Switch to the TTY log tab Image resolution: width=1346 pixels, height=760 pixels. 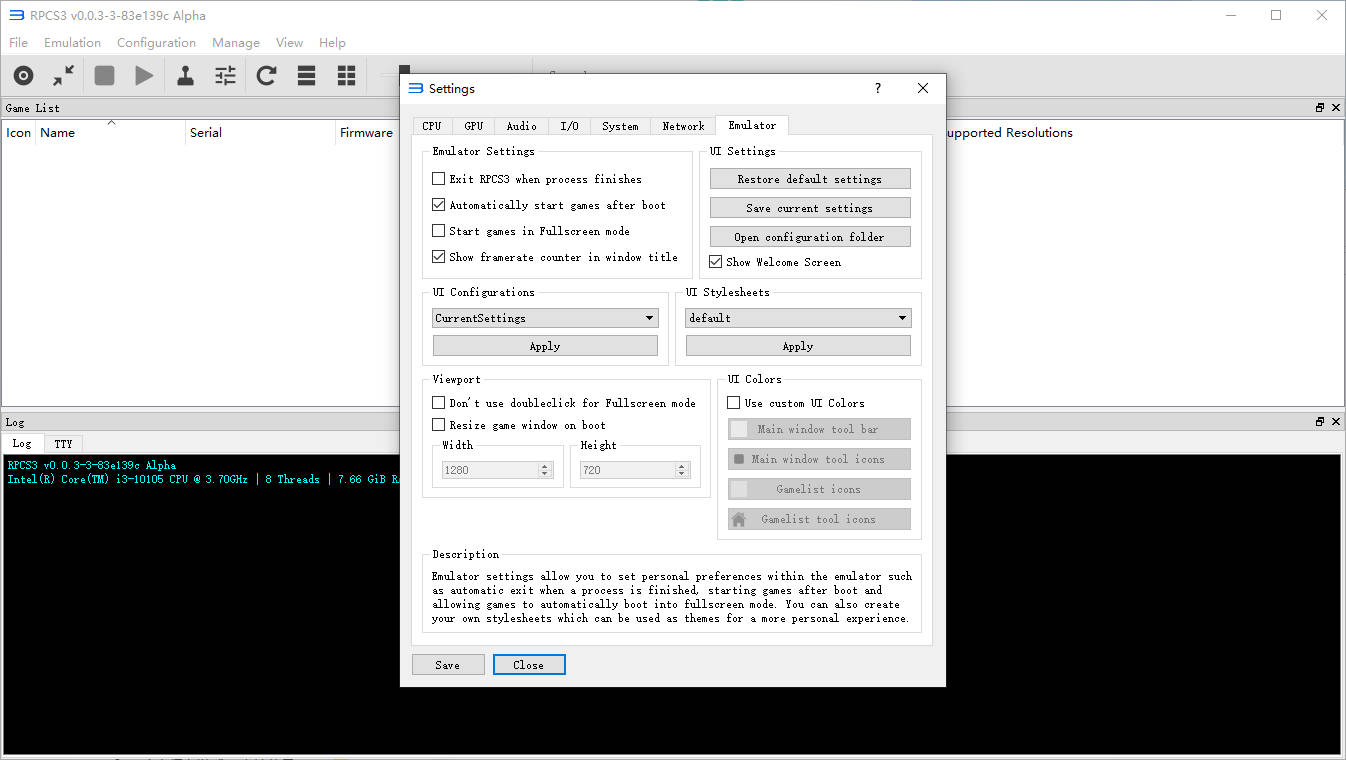(63, 443)
